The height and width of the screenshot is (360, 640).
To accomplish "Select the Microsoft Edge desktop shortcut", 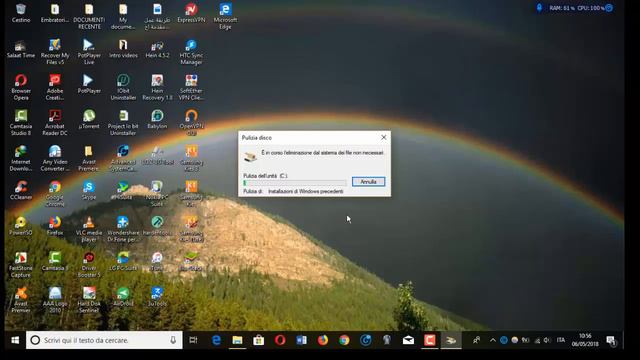I will [x=225, y=16].
